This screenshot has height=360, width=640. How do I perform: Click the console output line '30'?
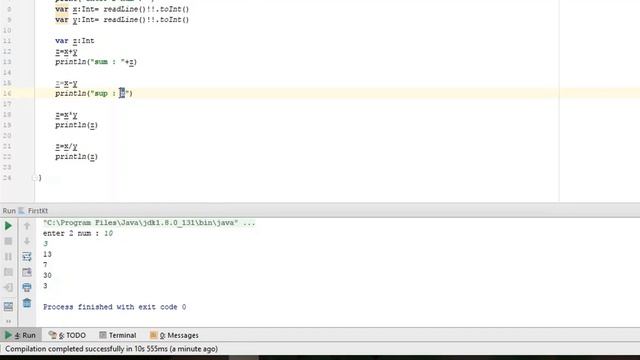click(x=47, y=276)
